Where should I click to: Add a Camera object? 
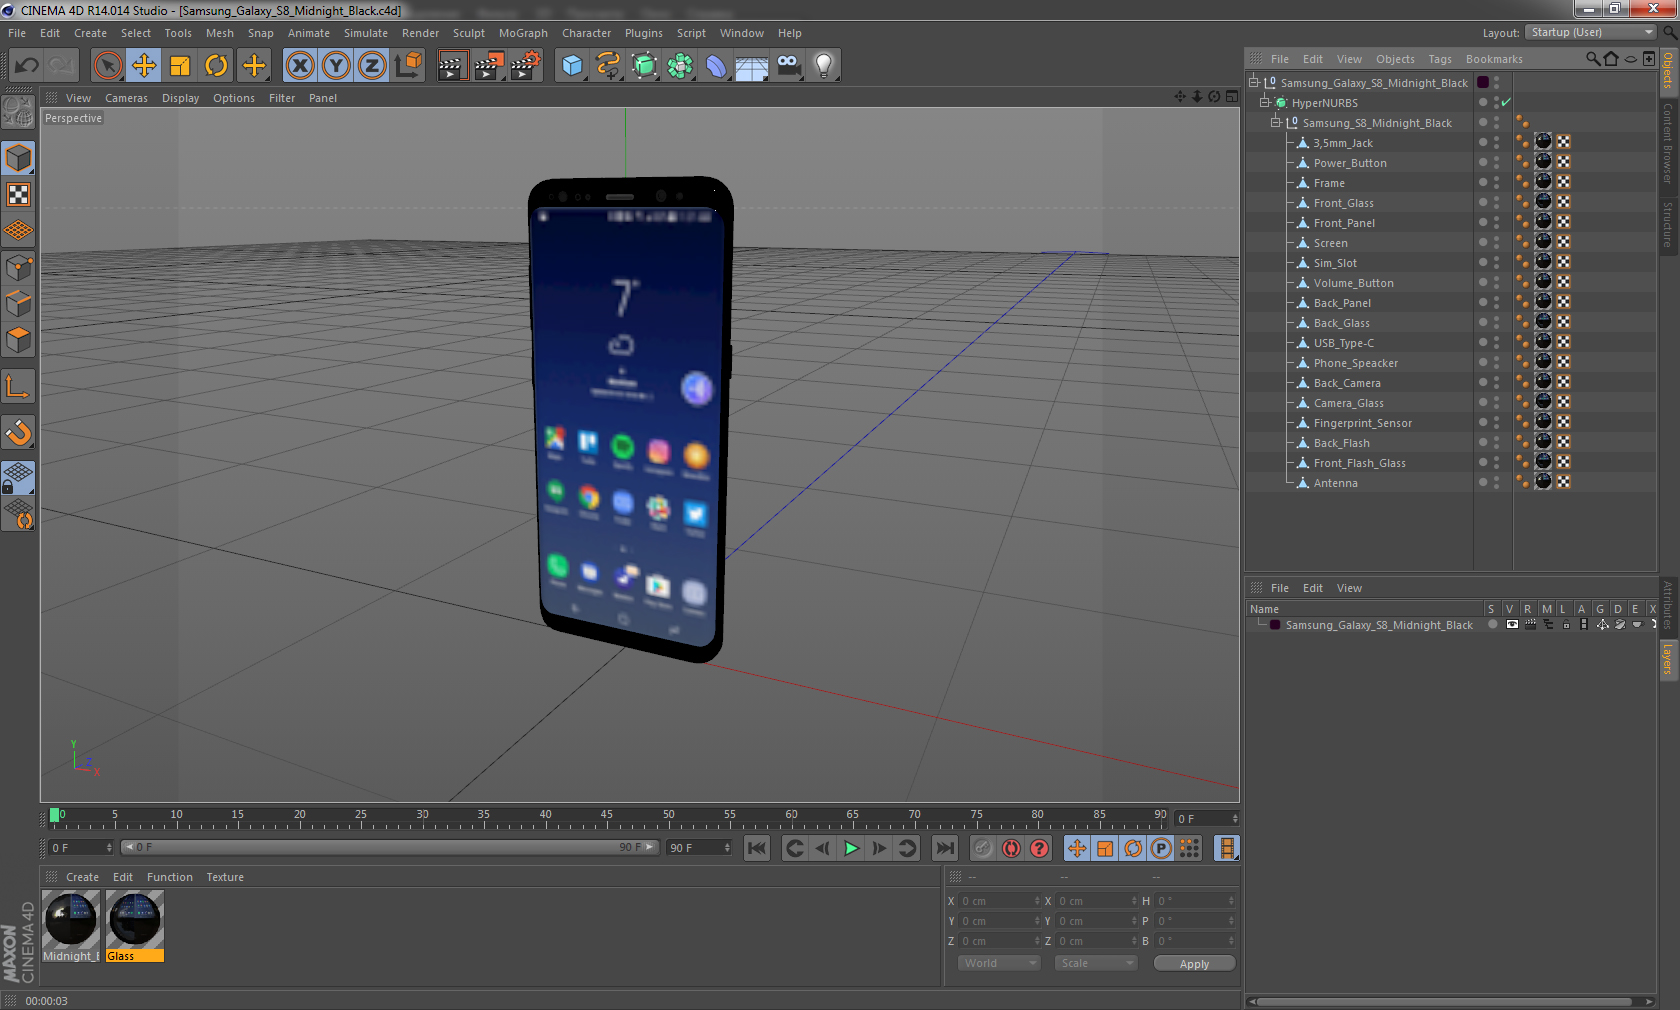tap(789, 66)
